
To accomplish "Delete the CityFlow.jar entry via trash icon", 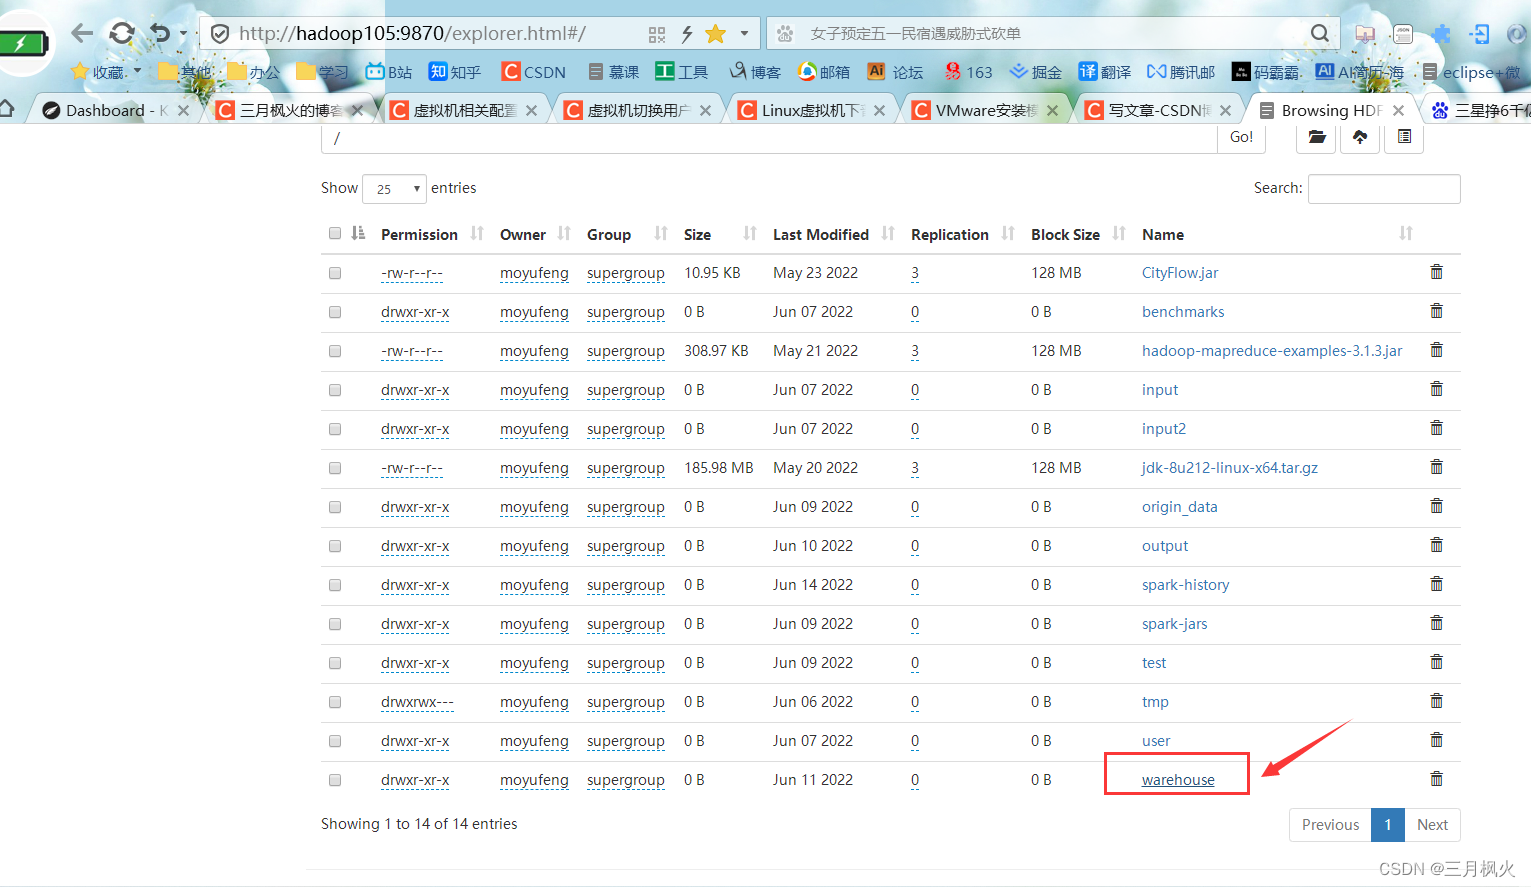I will (x=1436, y=272).
